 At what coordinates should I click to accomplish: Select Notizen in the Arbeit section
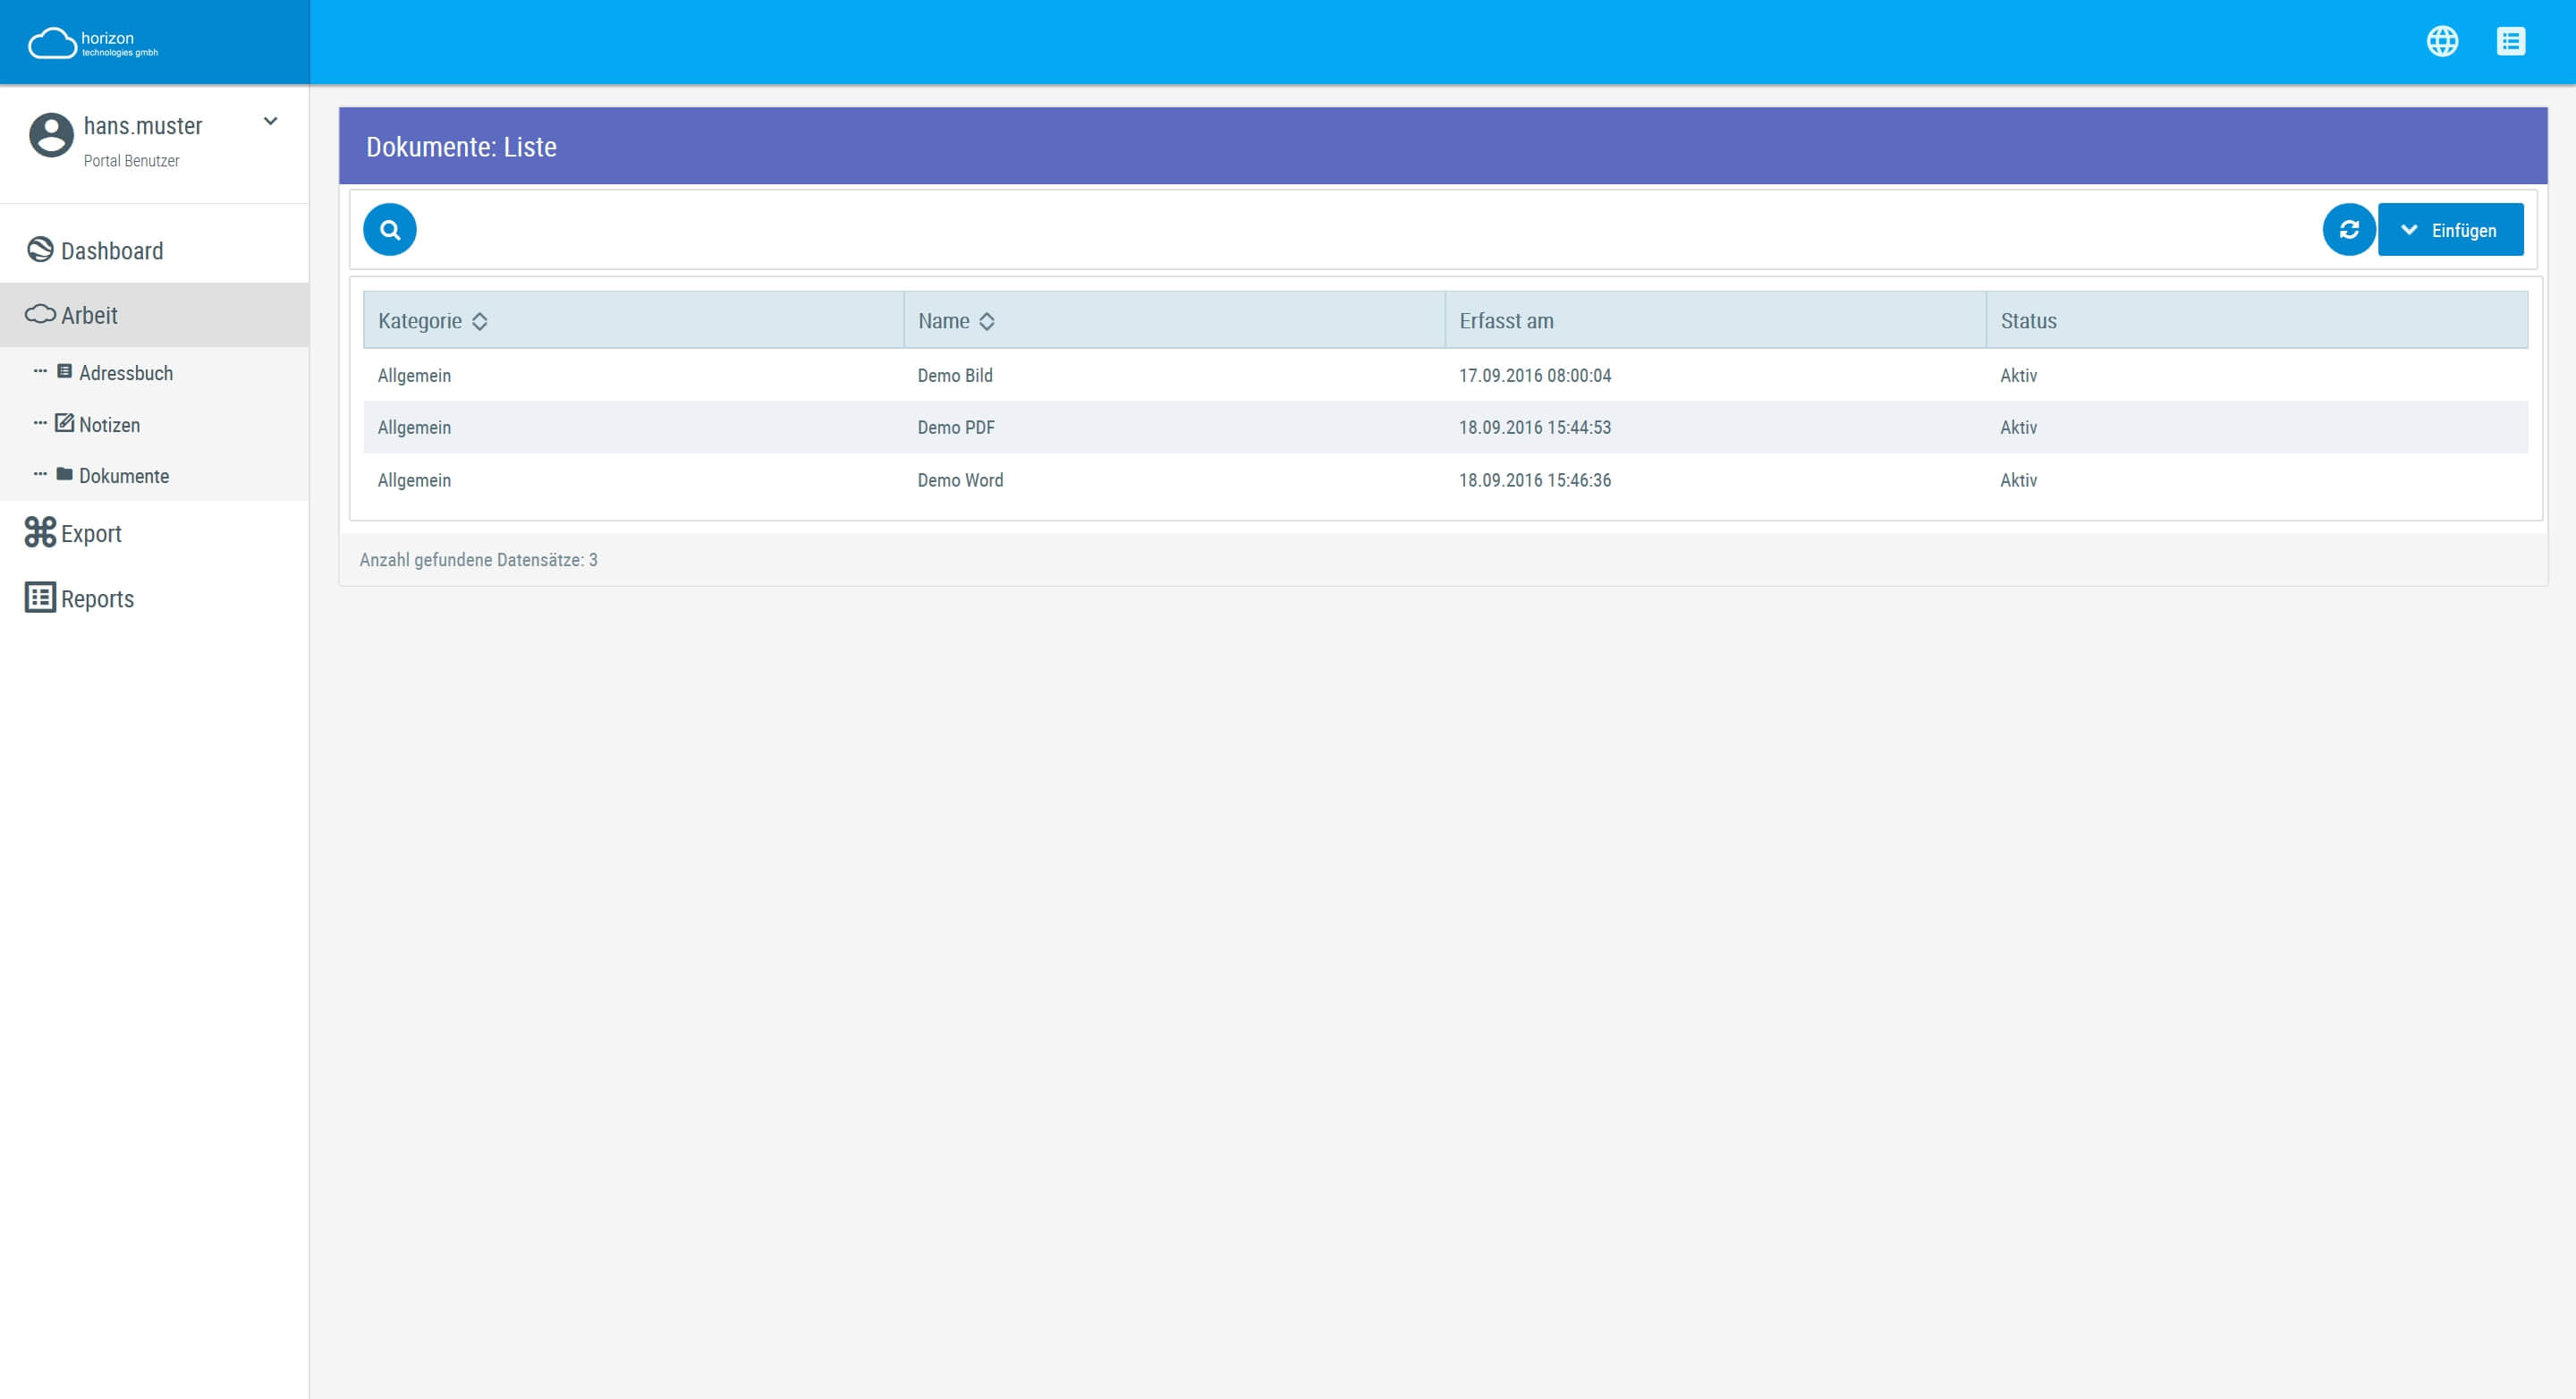[110, 424]
